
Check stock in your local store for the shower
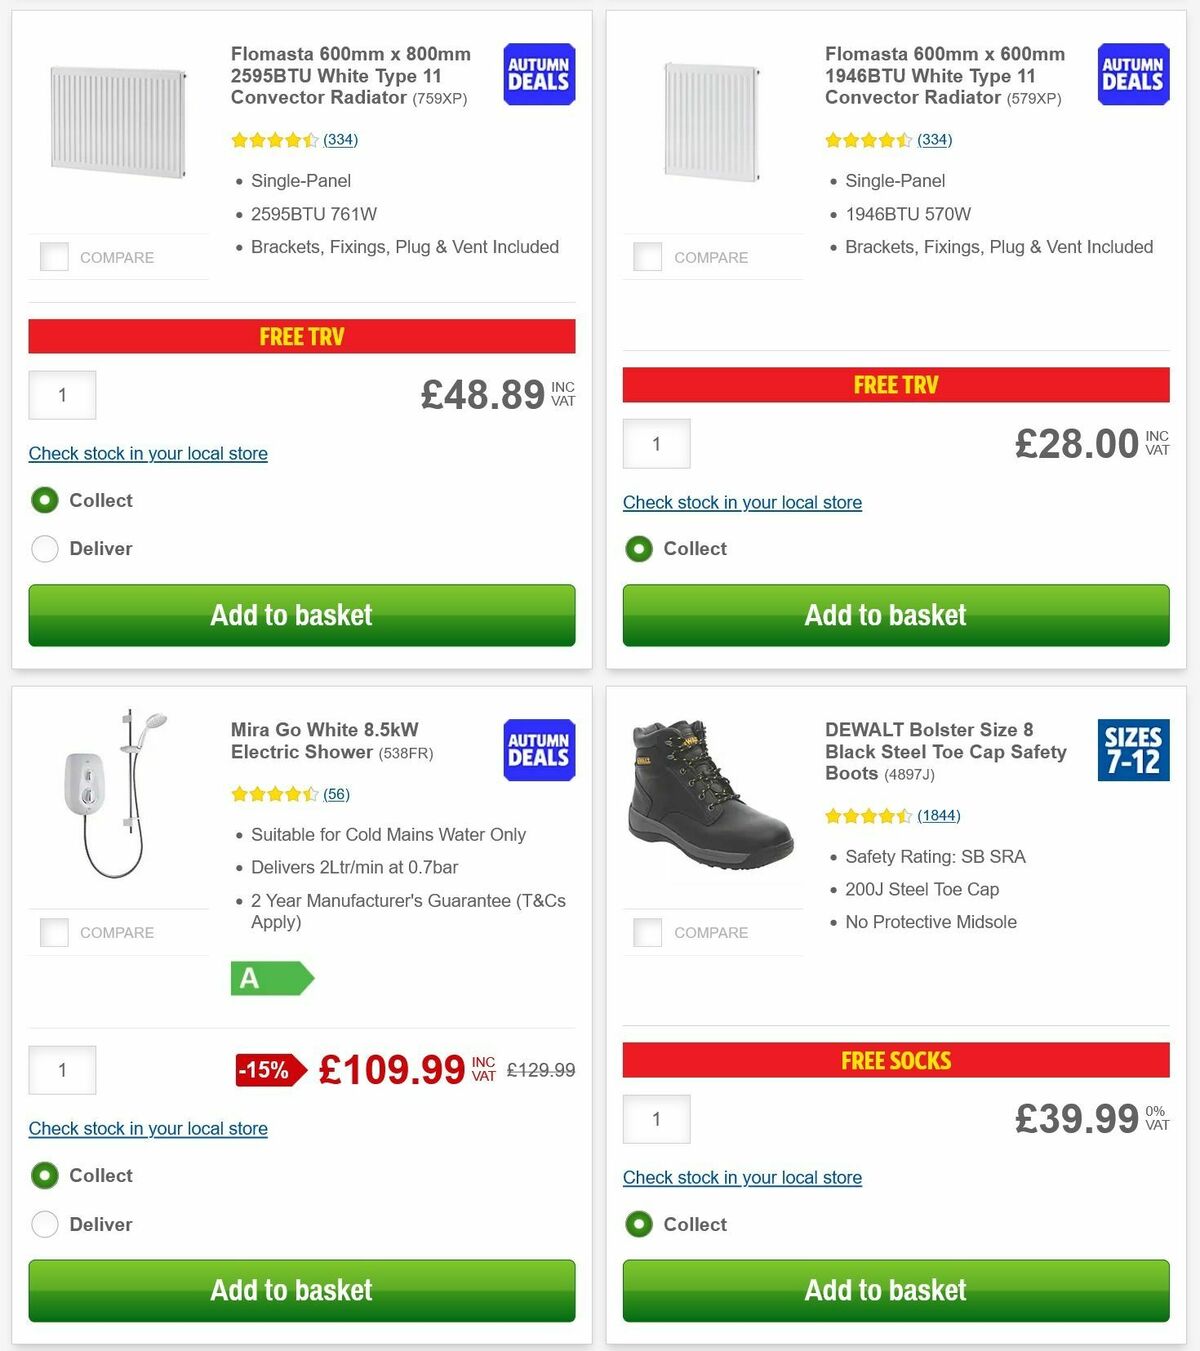(147, 1128)
